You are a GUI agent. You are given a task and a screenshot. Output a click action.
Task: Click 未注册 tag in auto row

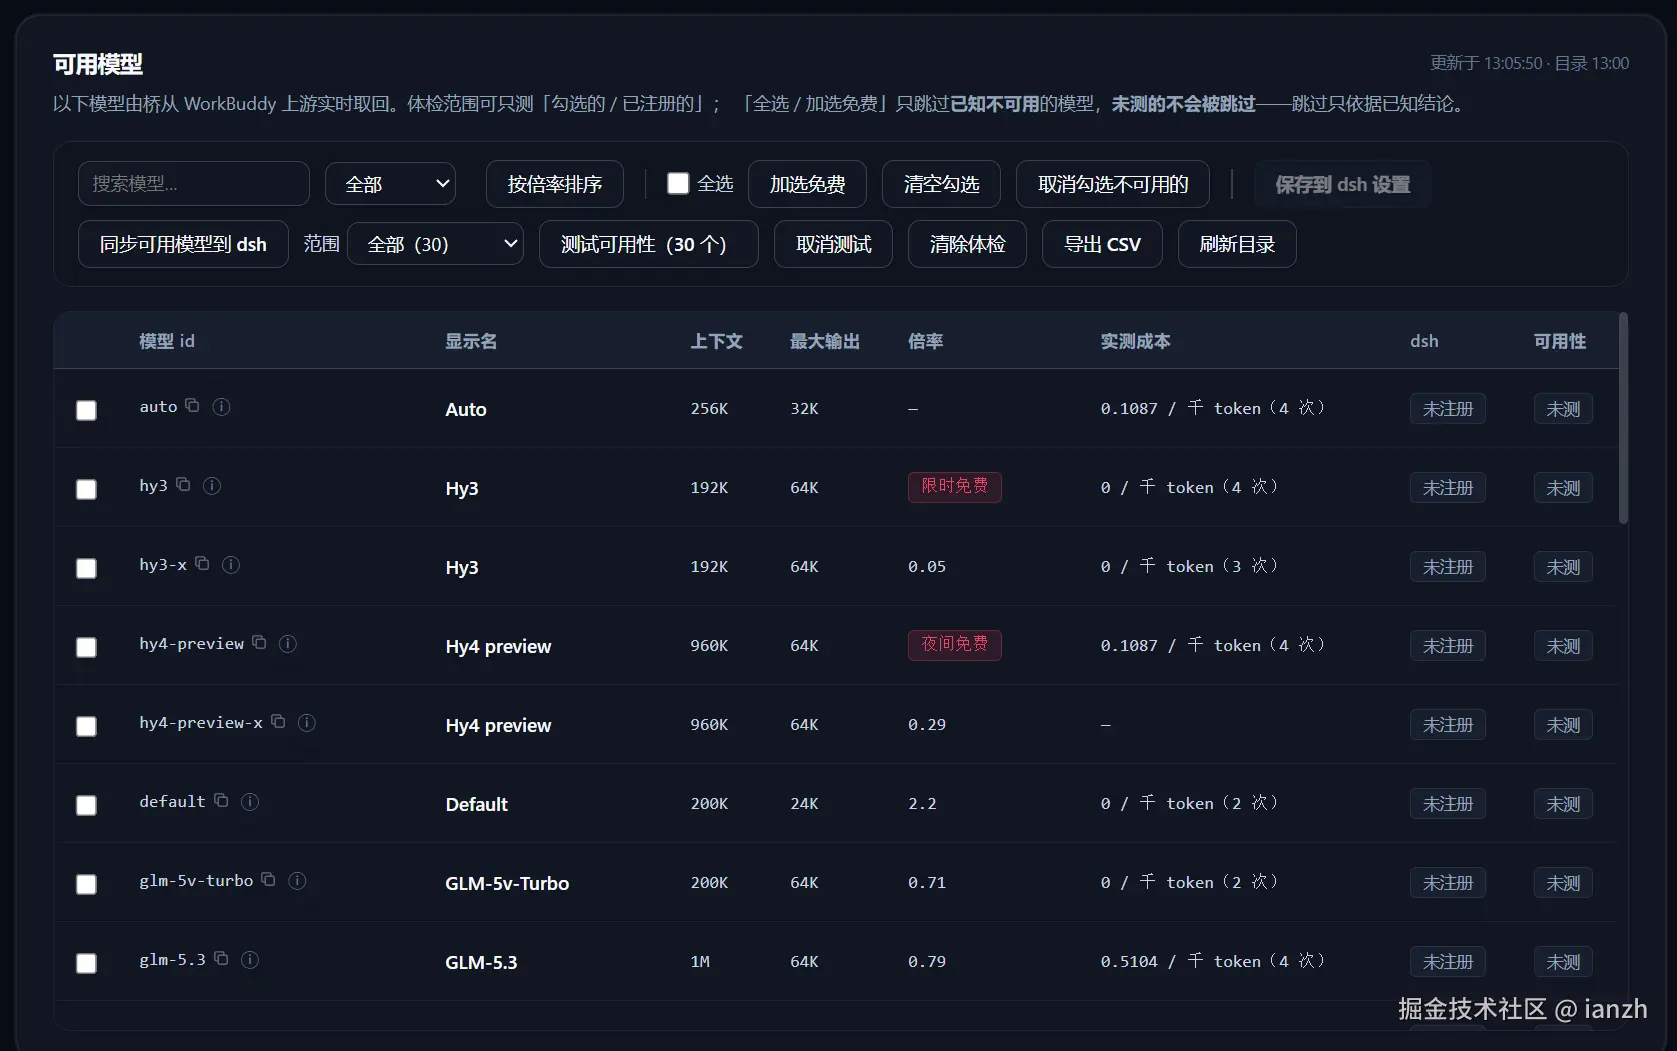pos(1448,409)
